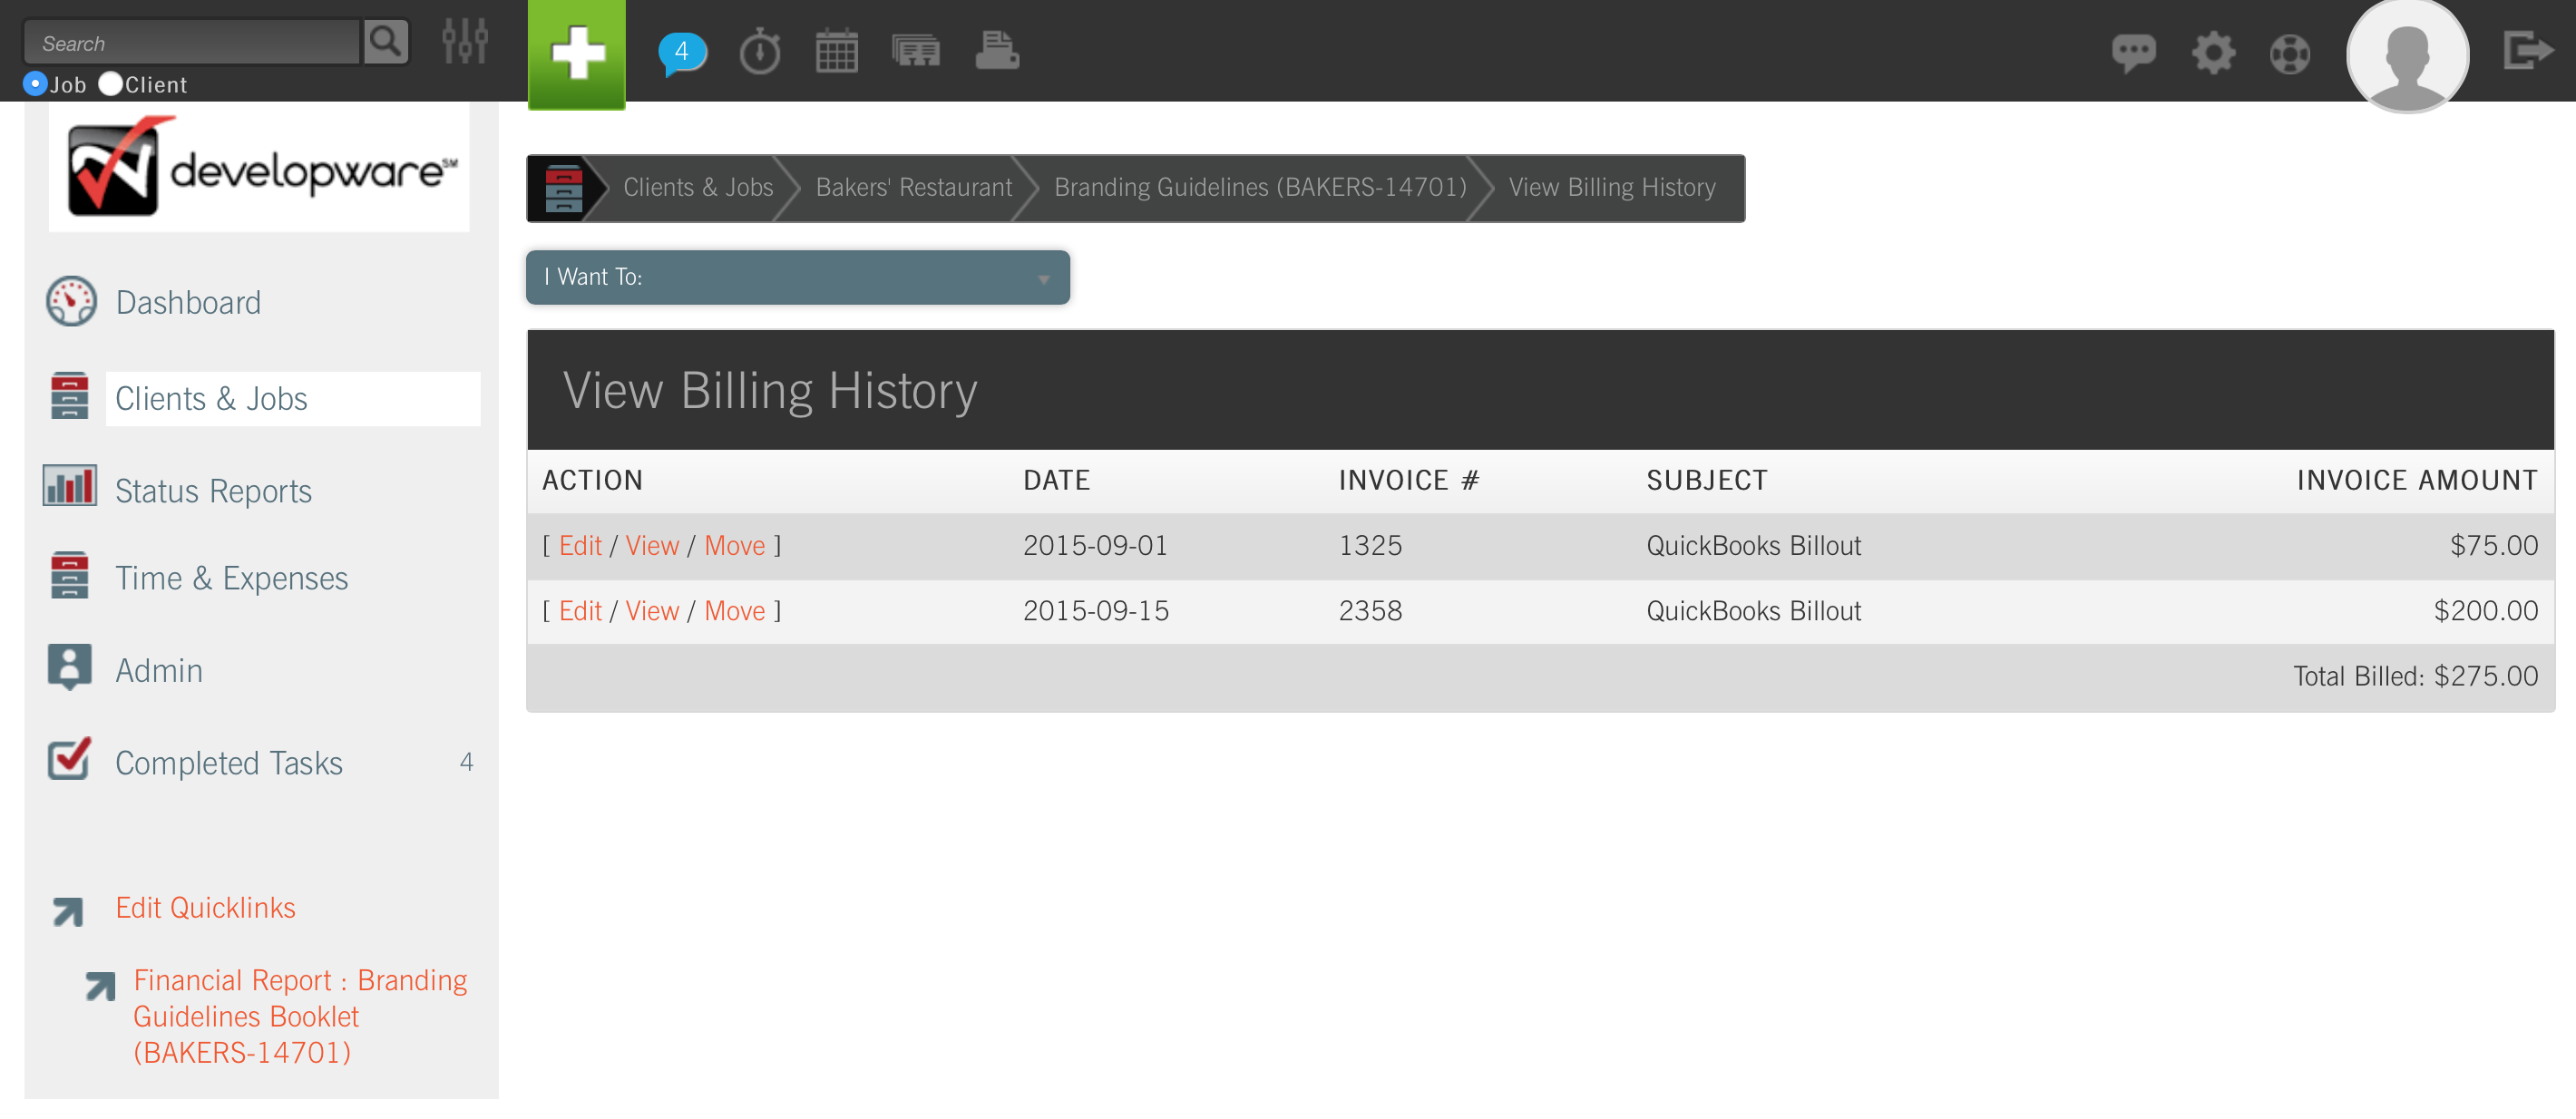This screenshot has width=2576, height=1119.
Task: Click Total Billed: $275.00
Action: 2415,676
